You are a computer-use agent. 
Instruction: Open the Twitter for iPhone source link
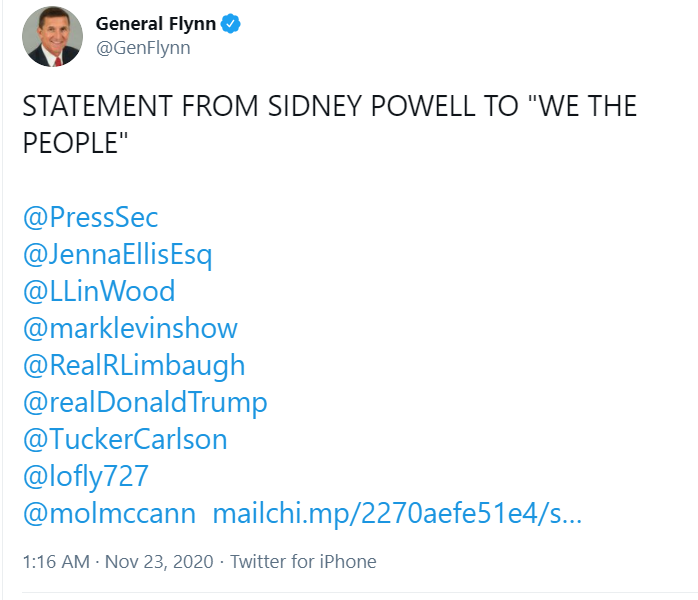coord(303,562)
